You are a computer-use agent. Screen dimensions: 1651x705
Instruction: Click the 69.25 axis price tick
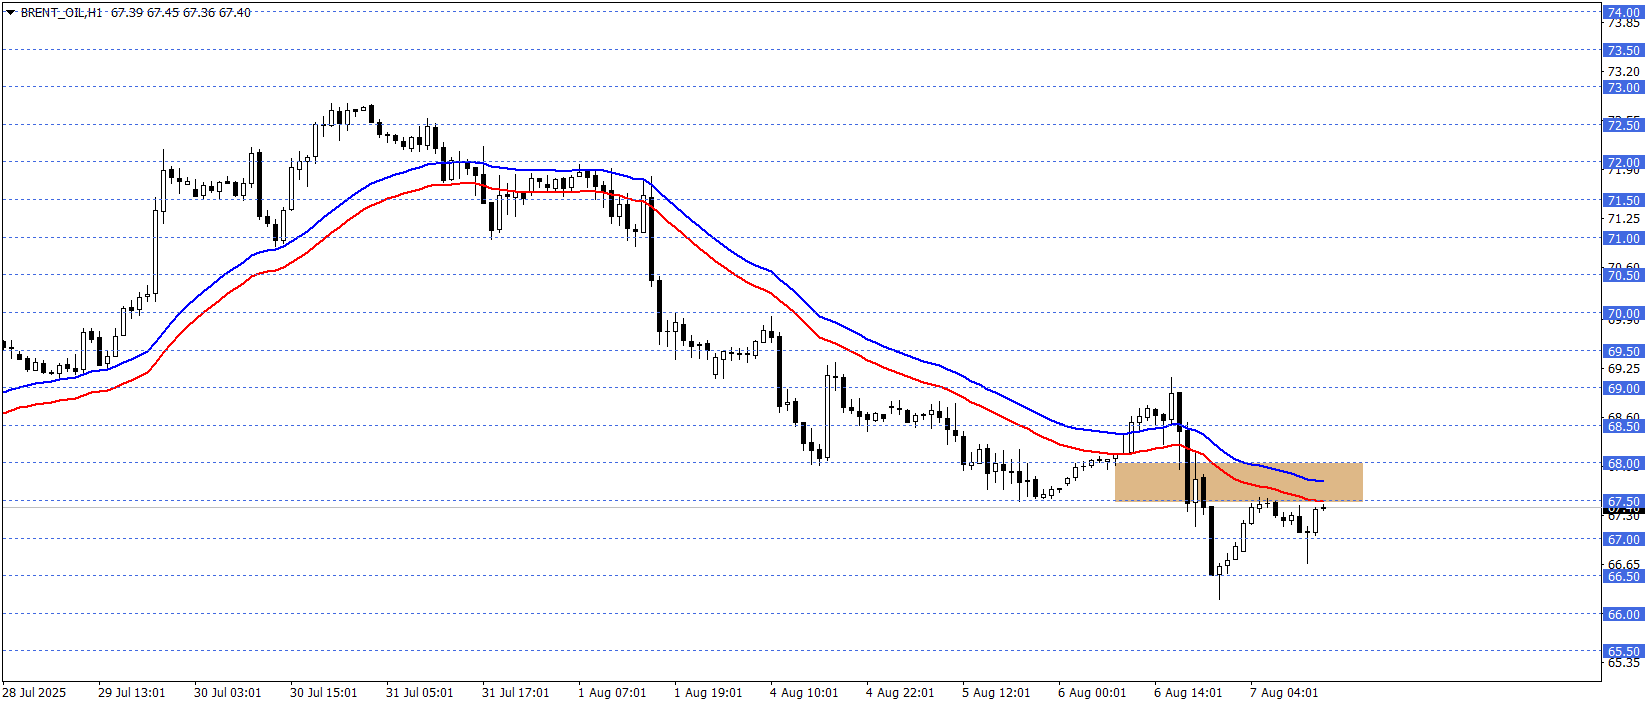click(1624, 368)
